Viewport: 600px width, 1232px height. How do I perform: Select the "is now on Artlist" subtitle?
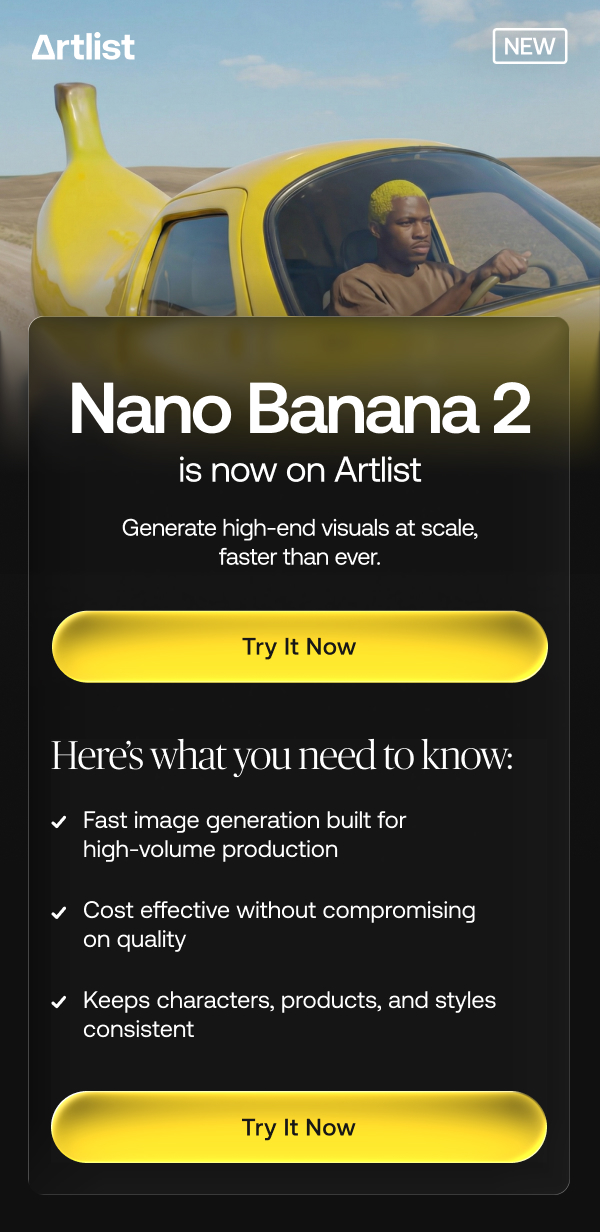coord(299,469)
